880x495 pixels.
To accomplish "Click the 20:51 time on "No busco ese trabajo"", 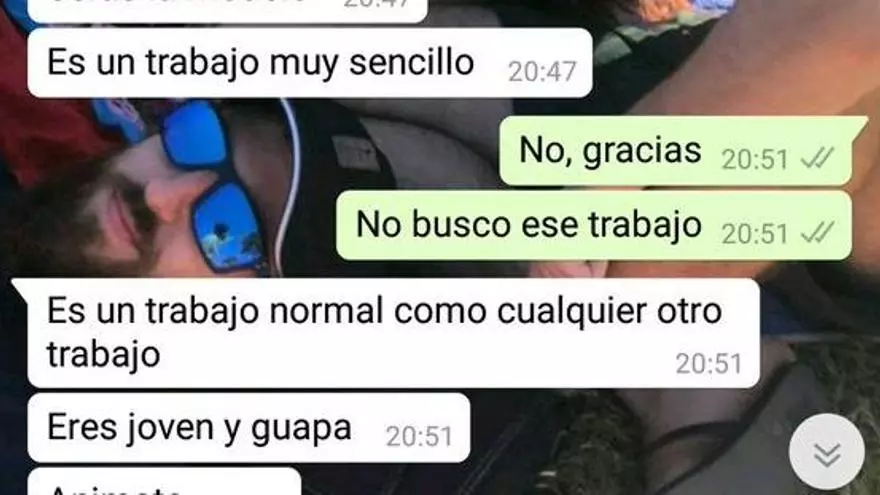I will (755, 233).
